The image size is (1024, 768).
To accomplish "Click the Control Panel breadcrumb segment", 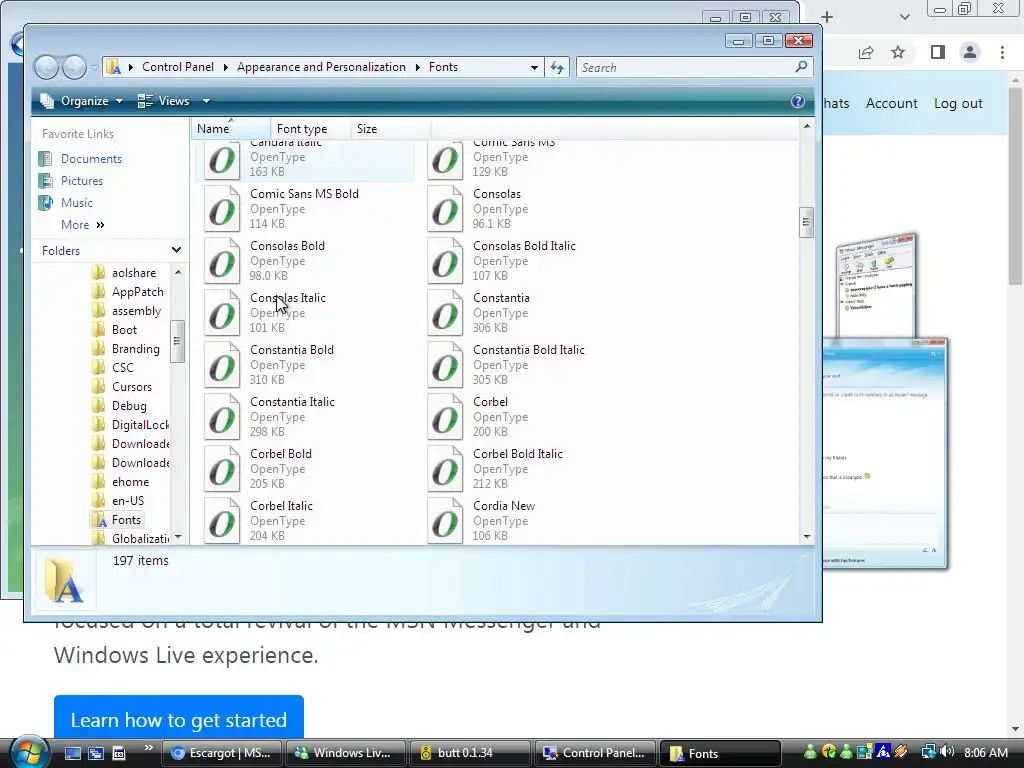I will (178, 67).
